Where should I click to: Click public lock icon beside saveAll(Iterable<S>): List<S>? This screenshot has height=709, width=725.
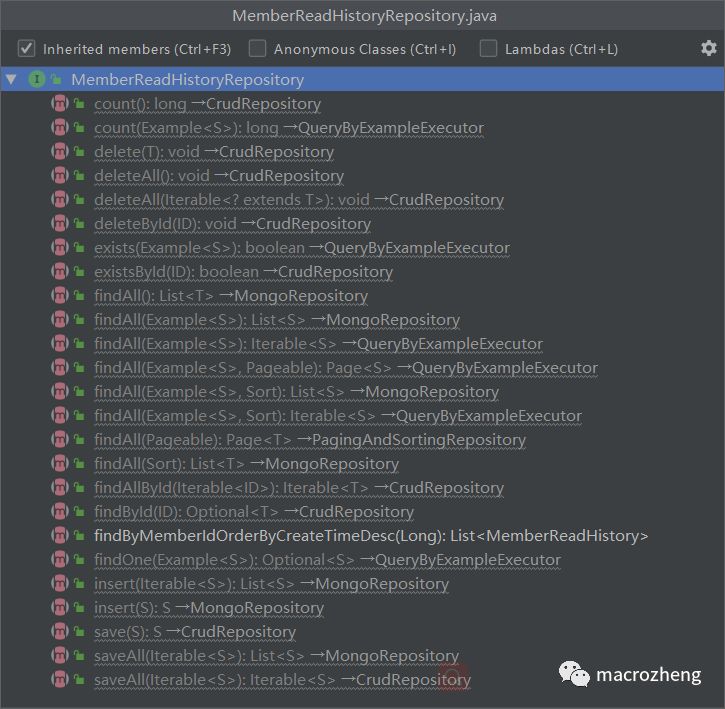80,656
